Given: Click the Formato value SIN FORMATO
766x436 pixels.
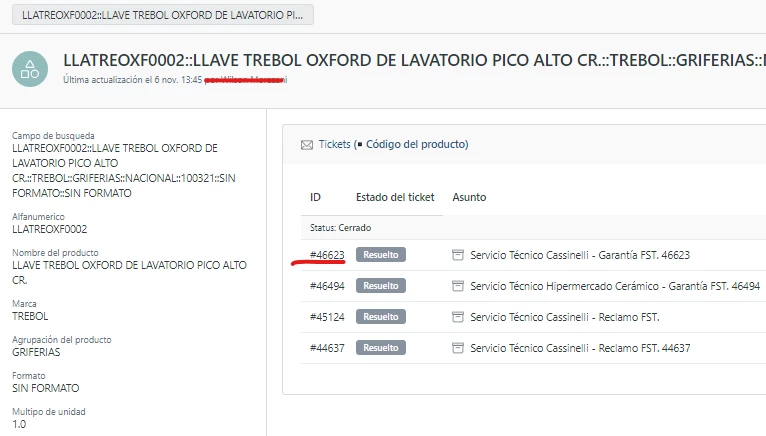Looking at the screenshot, I should [45, 388].
